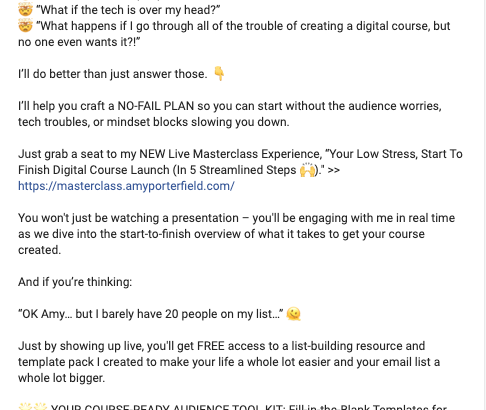Click 'tech troubles, or mindset blocks' line
The height and width of the screenshot is (410, 486).
point(154,122)
